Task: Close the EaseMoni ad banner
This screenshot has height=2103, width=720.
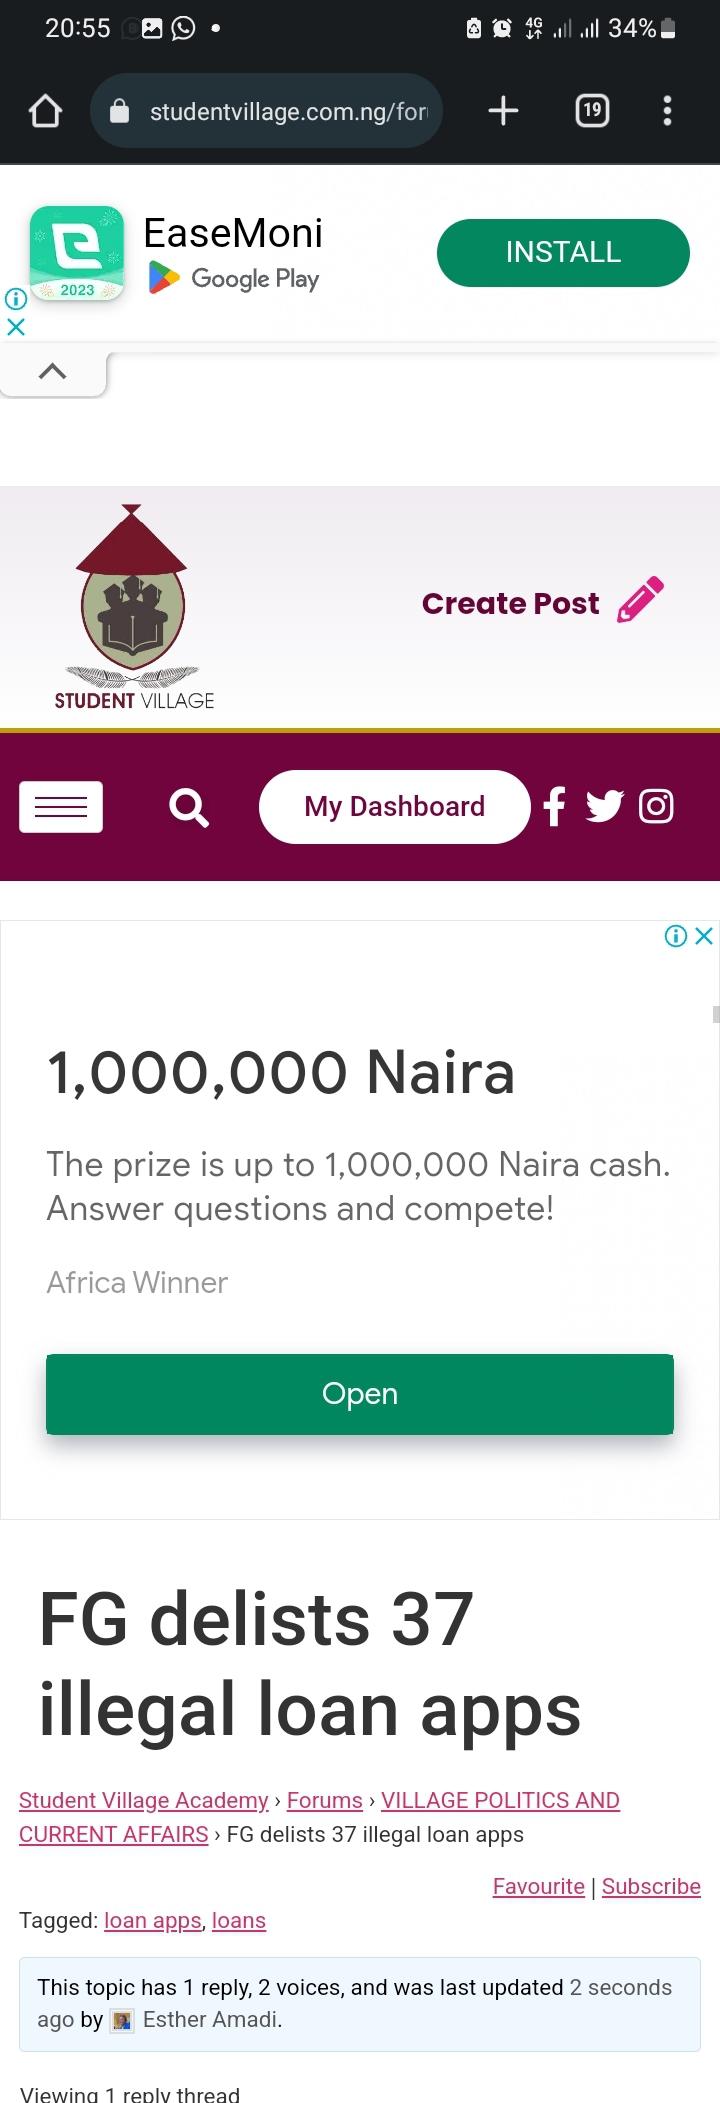Action: click(x=16, y=326)
